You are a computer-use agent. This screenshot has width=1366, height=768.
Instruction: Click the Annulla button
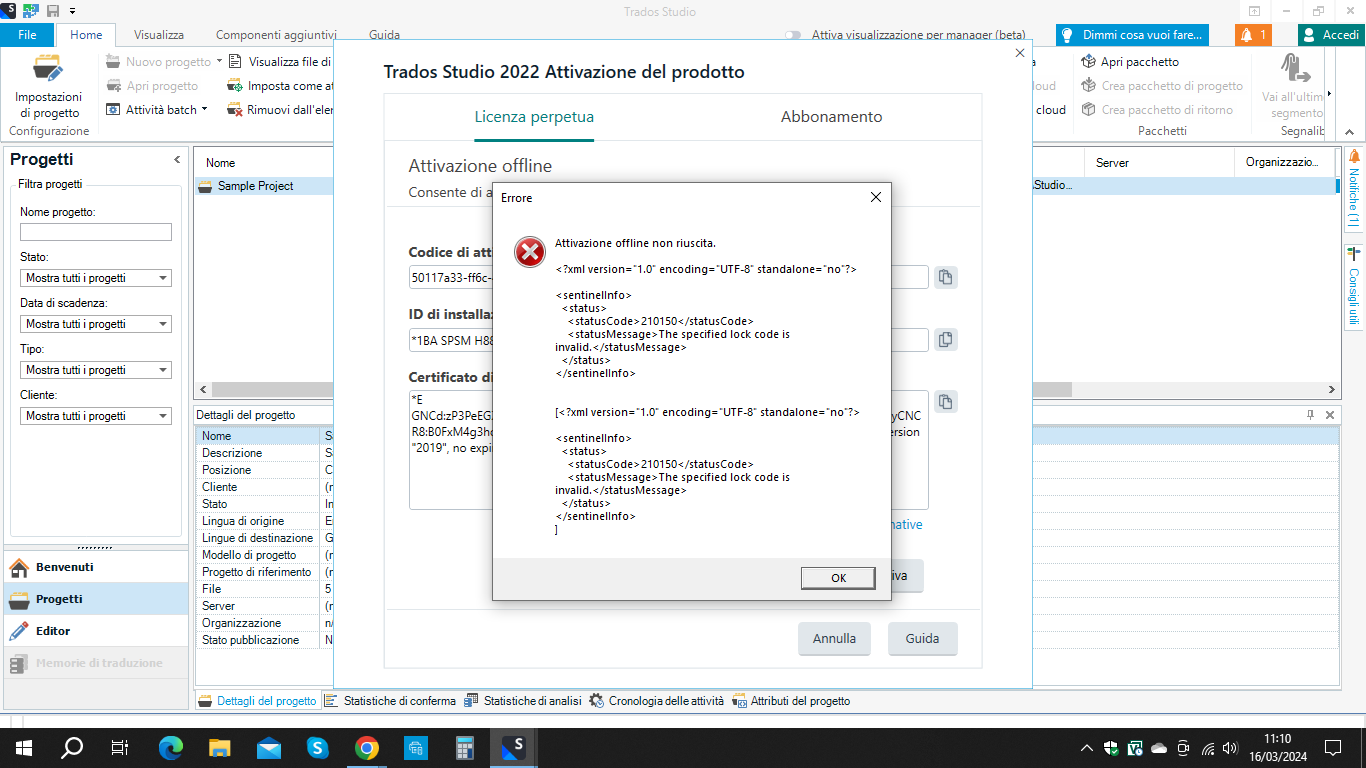point(834,639)
